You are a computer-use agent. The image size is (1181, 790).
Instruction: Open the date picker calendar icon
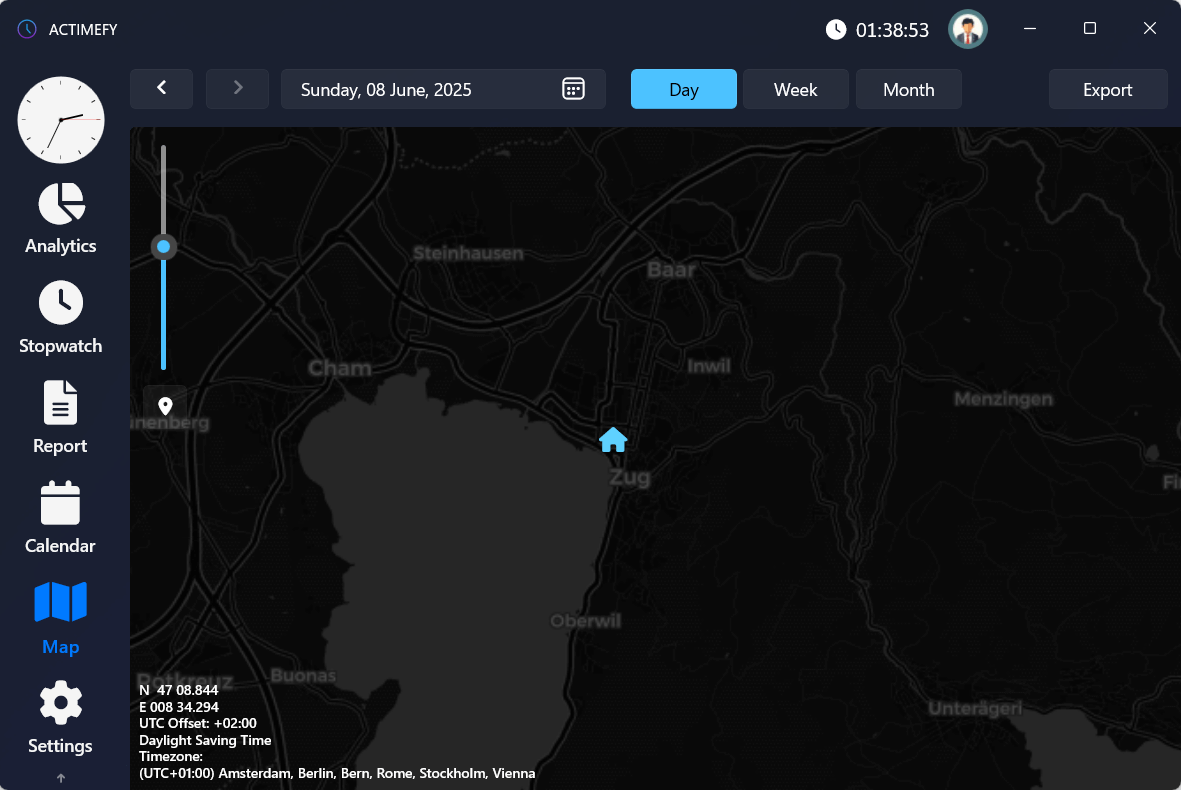572,89
